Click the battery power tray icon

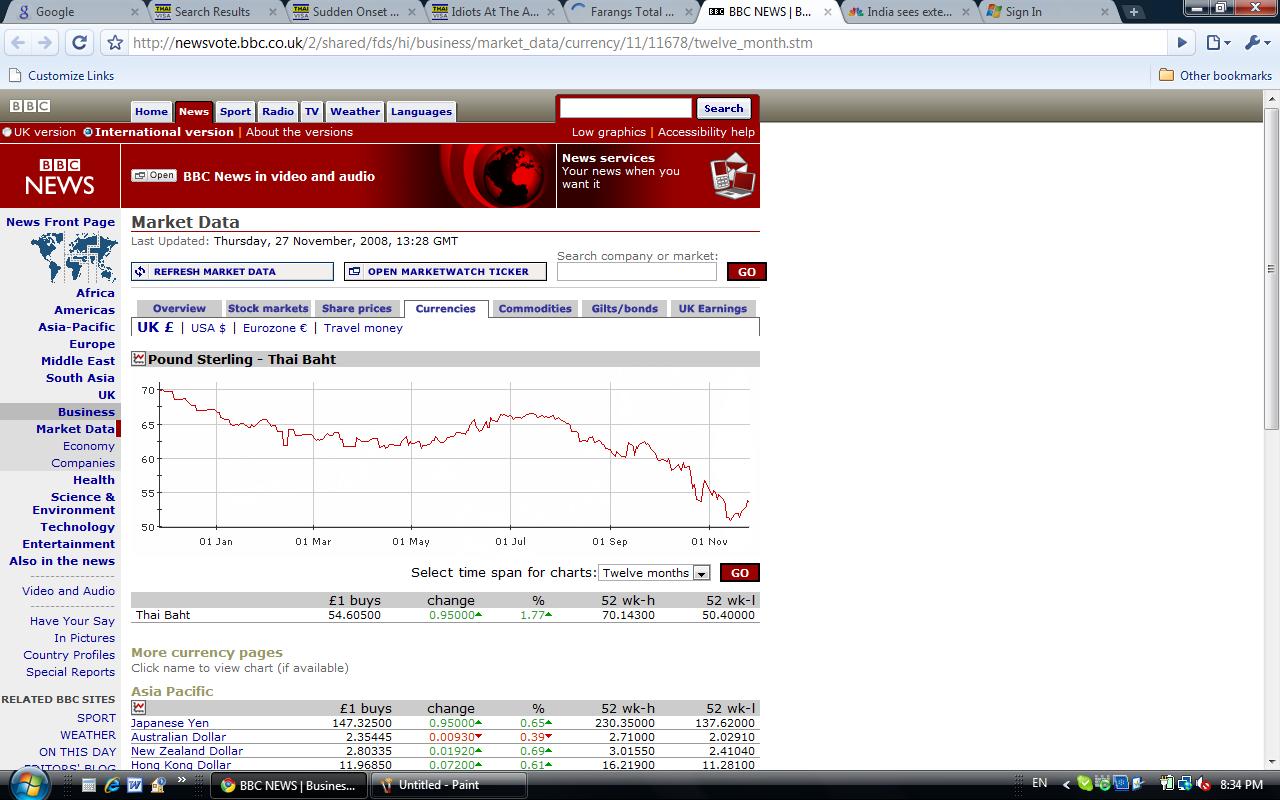1167,785
